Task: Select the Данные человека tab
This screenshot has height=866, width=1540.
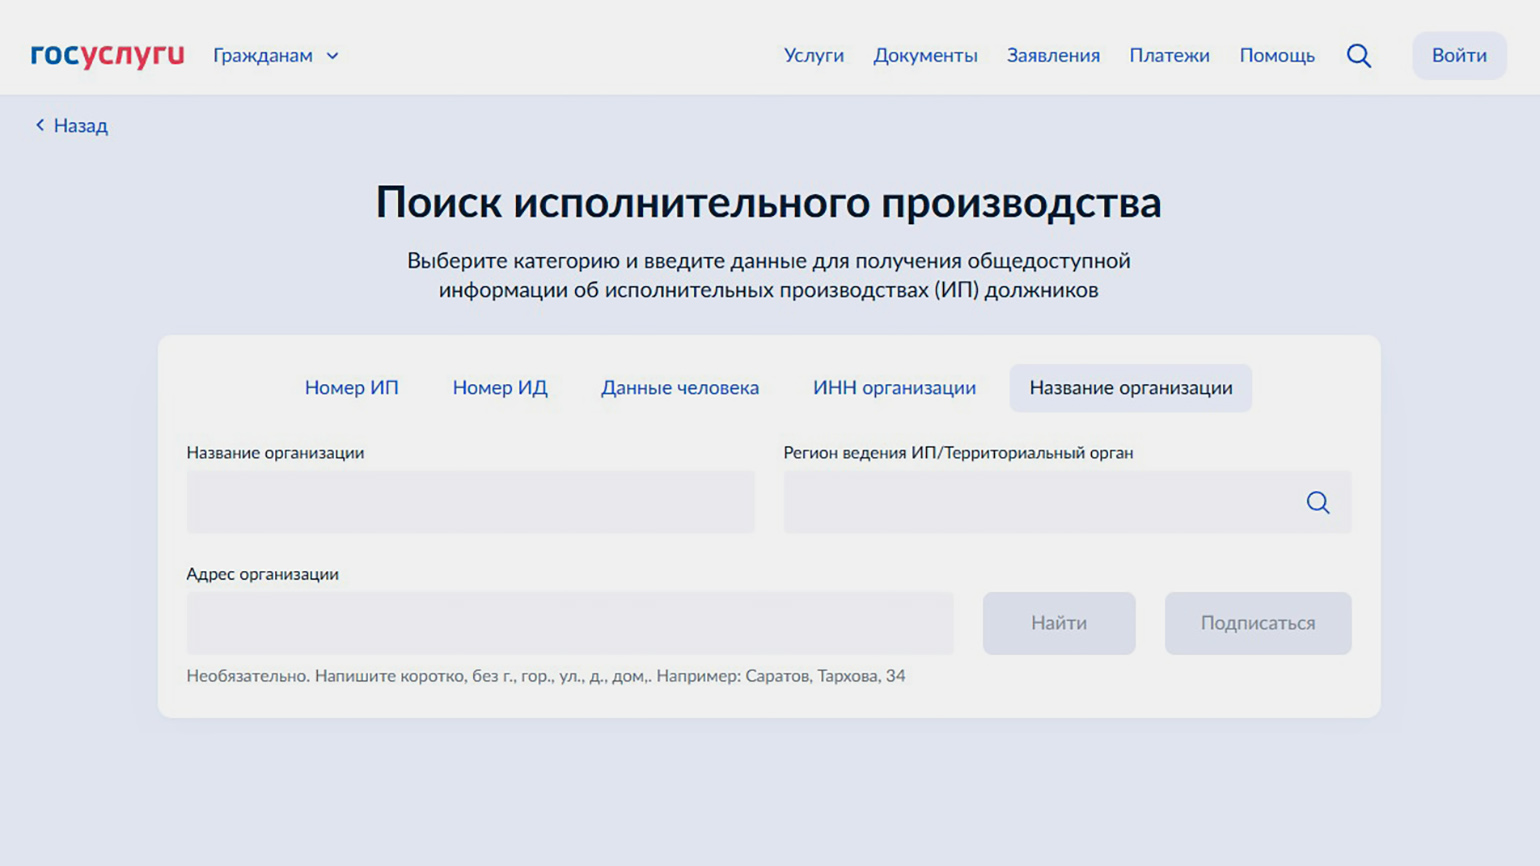Action: (x=679, y=388)
